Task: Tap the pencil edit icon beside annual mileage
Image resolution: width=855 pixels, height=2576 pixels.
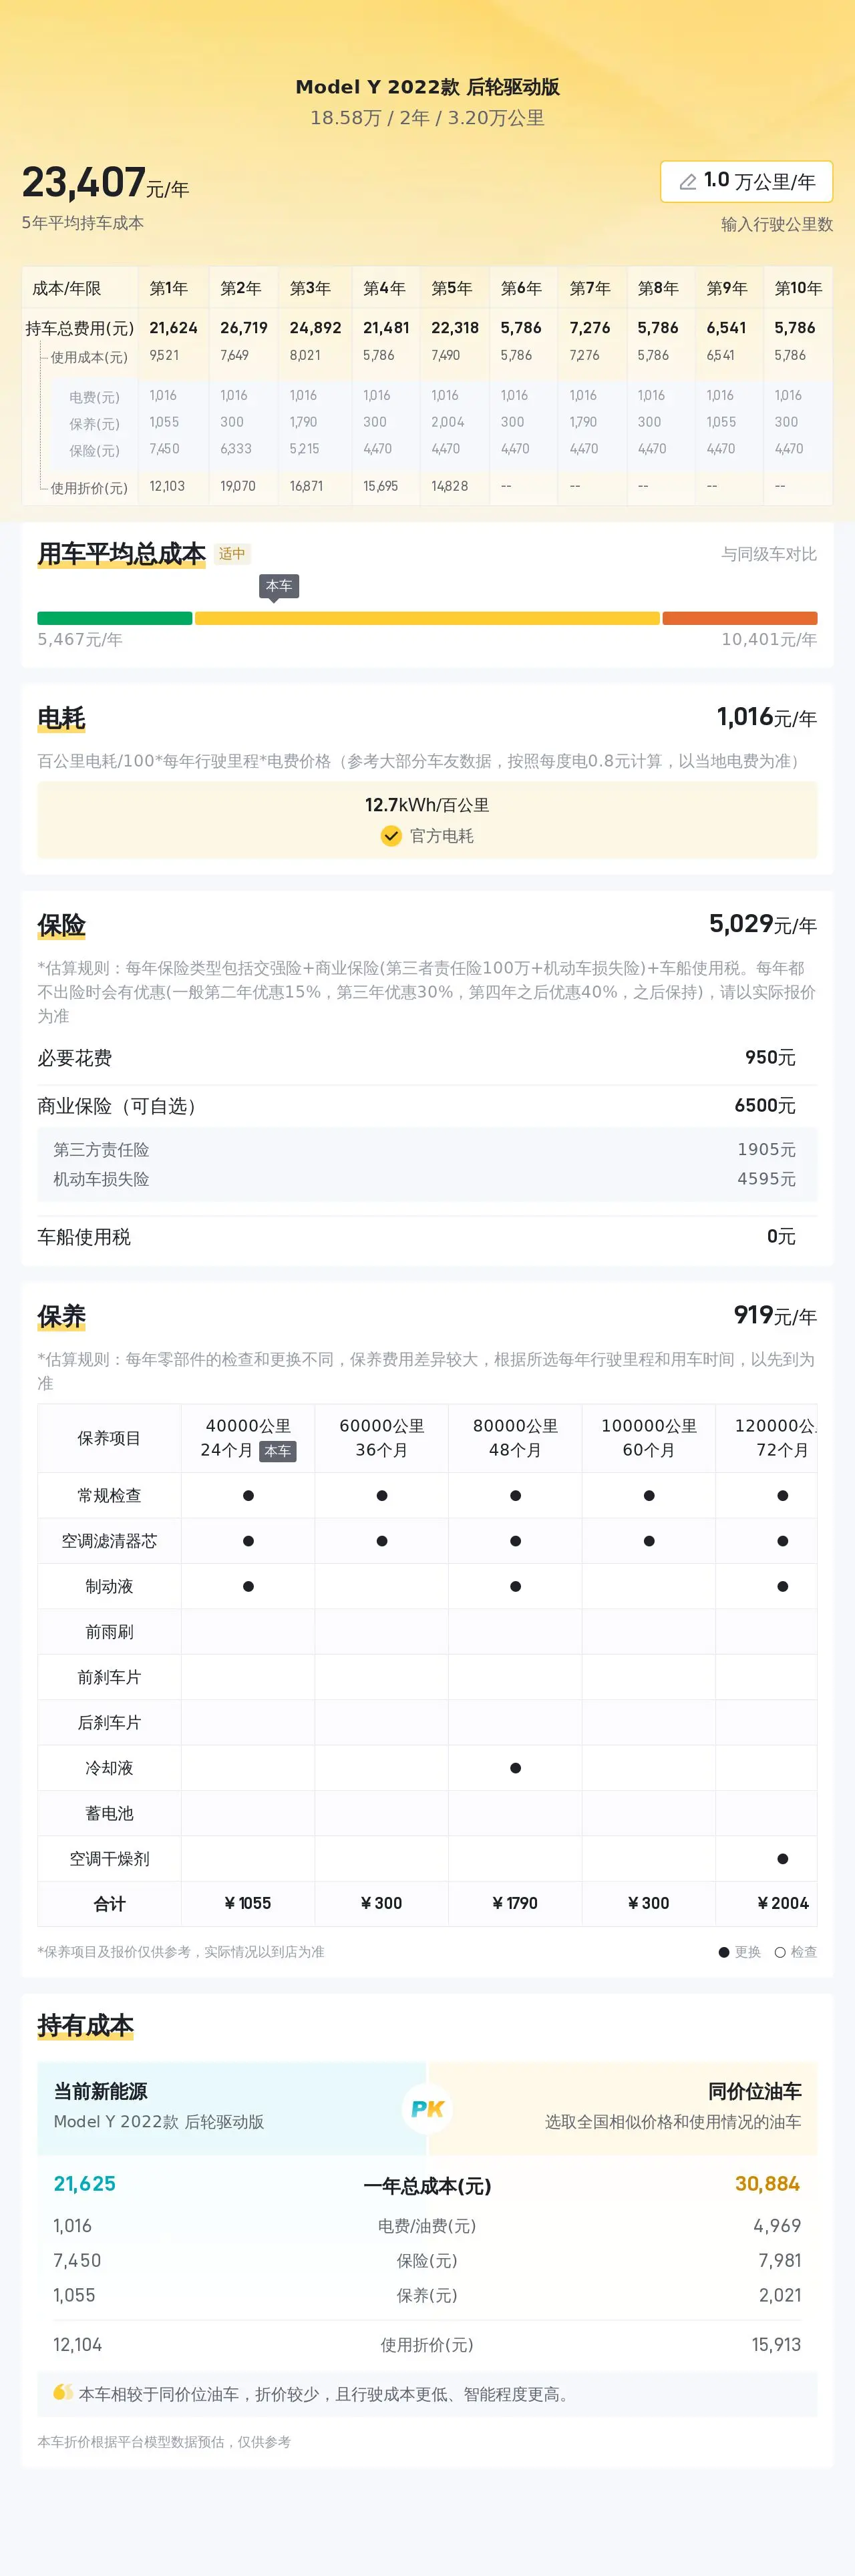Action: 688,182
